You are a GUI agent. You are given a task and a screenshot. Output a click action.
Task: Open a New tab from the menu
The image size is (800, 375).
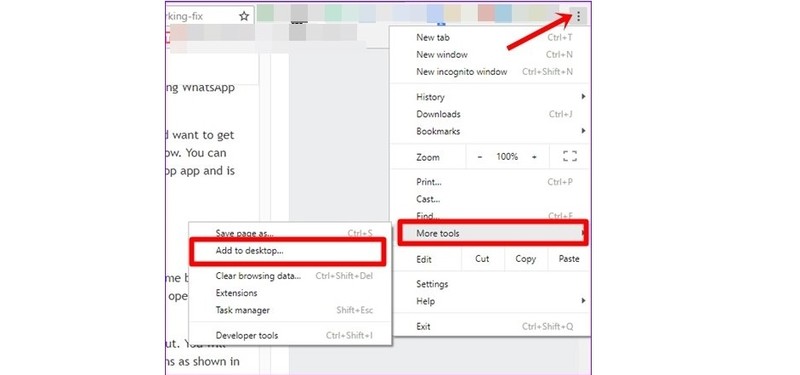(x=490, y=37)
